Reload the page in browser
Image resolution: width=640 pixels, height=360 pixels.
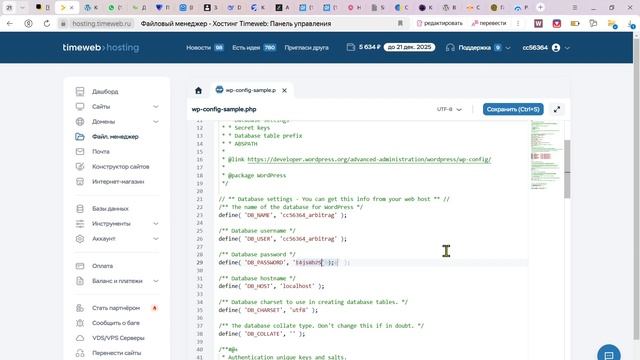(47, 24)
